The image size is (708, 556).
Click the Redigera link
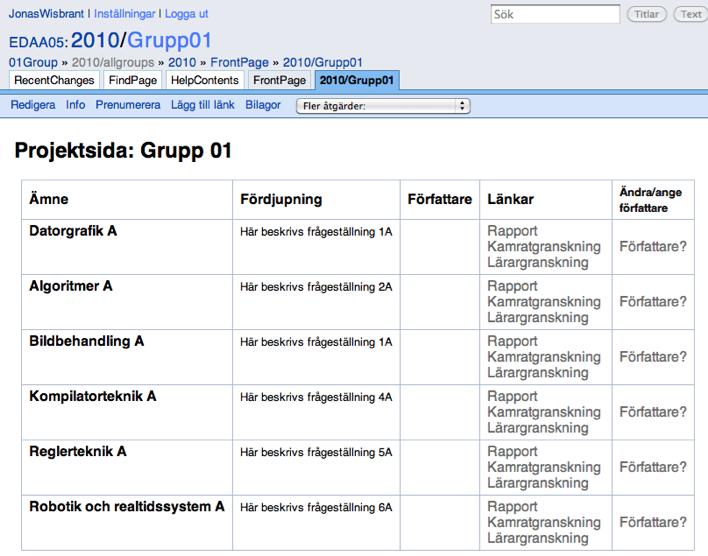(33, 105)
